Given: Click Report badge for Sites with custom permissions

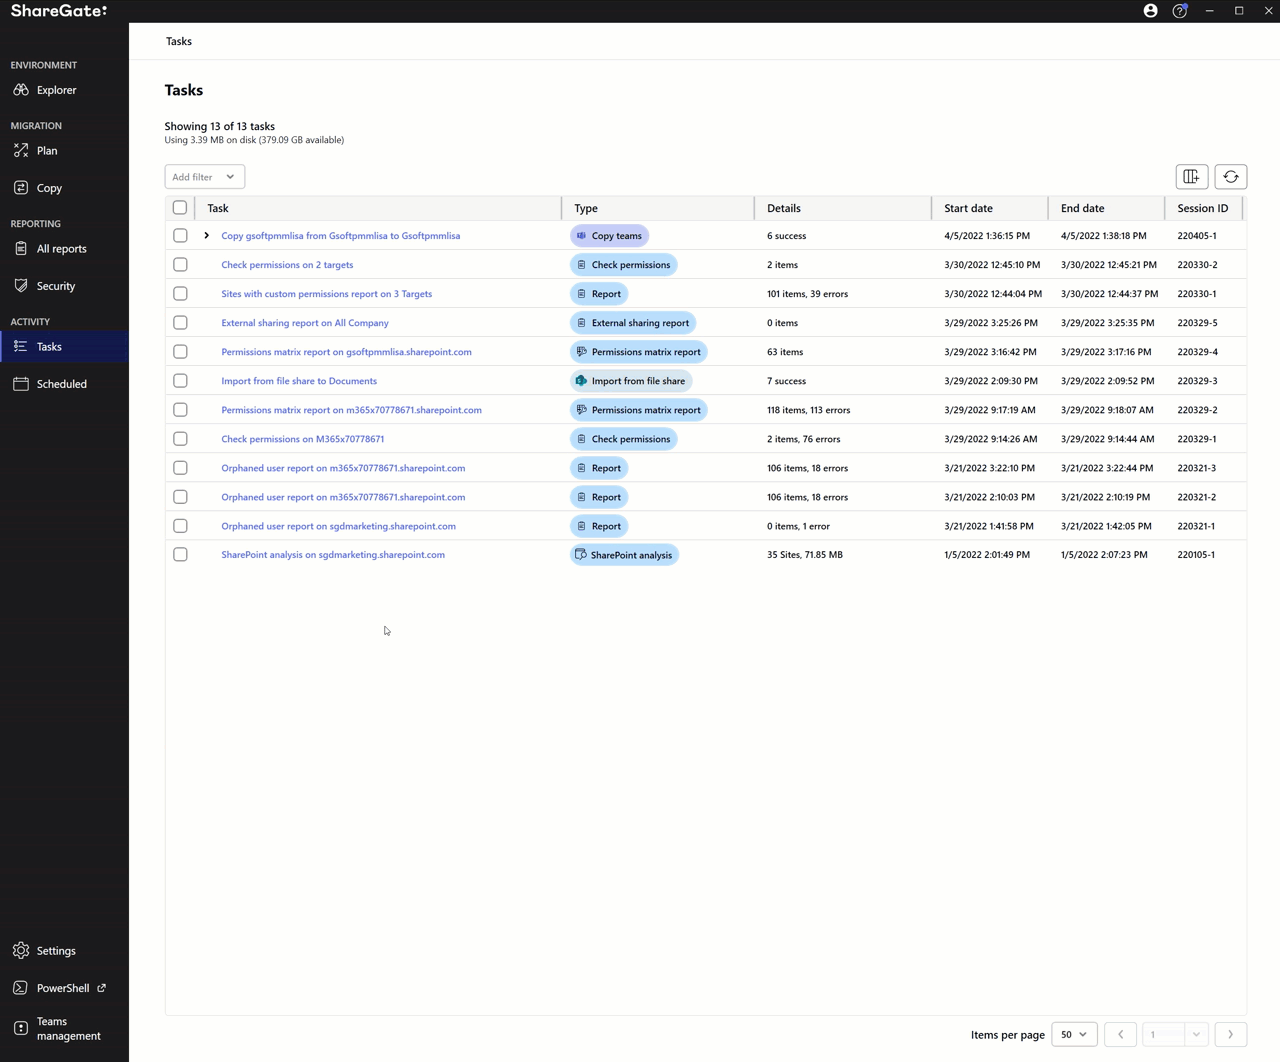Looking at the screenshot, I should tap(599, 294).
